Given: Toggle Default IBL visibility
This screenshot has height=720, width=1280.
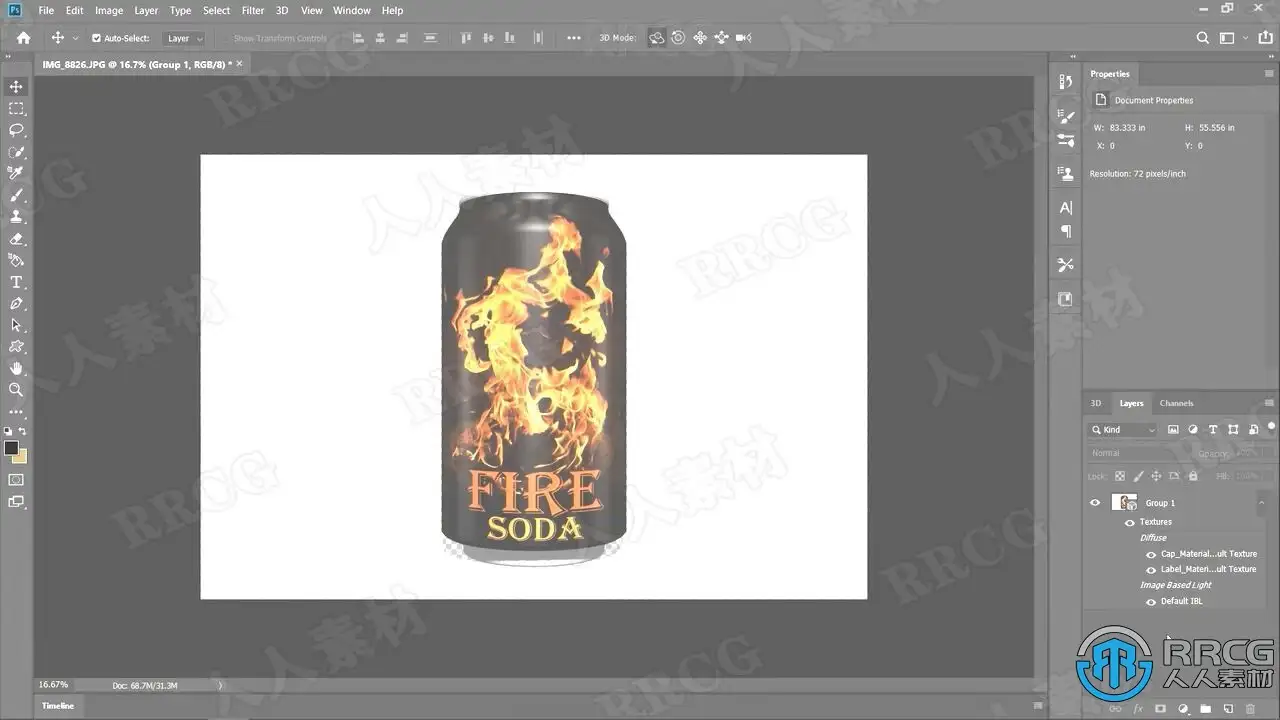Looking at the screenshot, I should (1151, 601).
